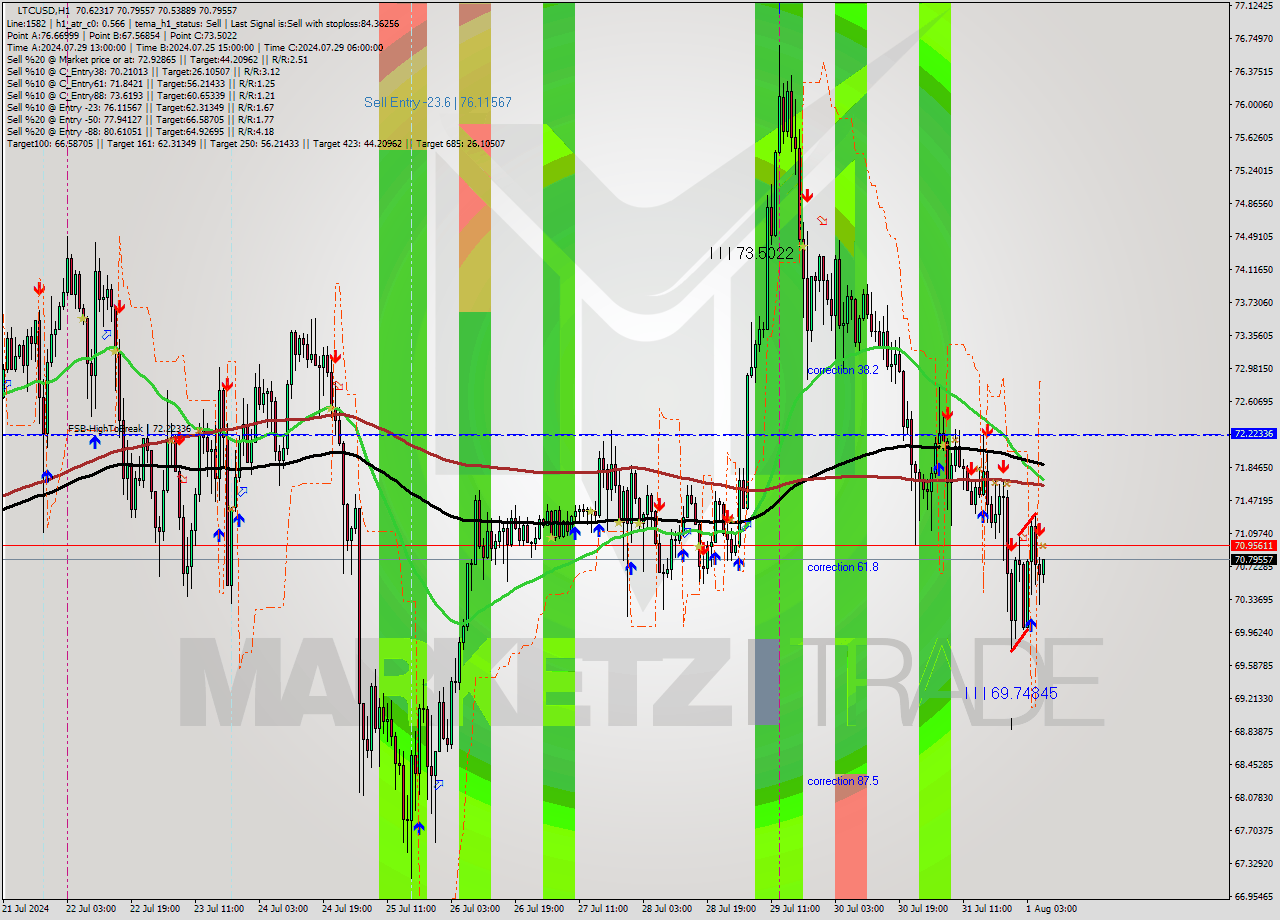Click the 'Sell Entry -23.6 | 76.11567' chart label
This screenshot has height=920, width=1280.
pos(438,102)
